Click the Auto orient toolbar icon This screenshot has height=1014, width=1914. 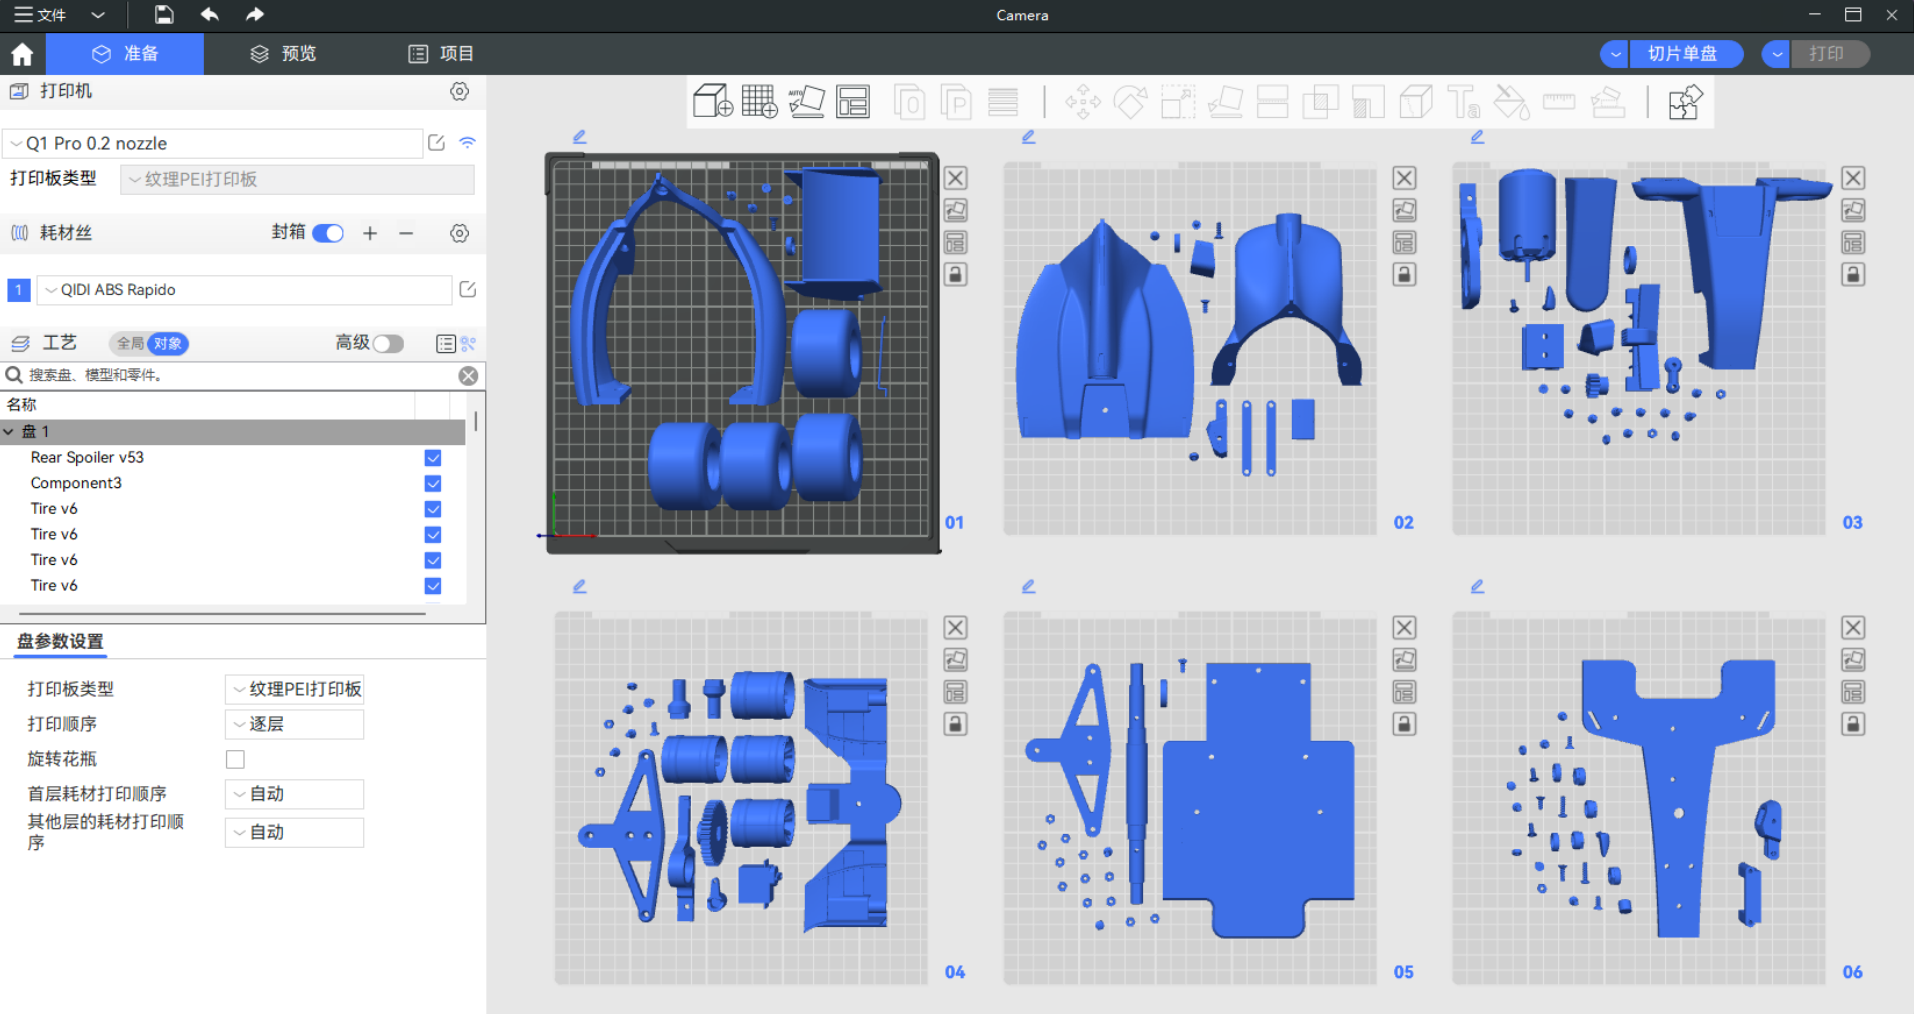coord(806,101)
